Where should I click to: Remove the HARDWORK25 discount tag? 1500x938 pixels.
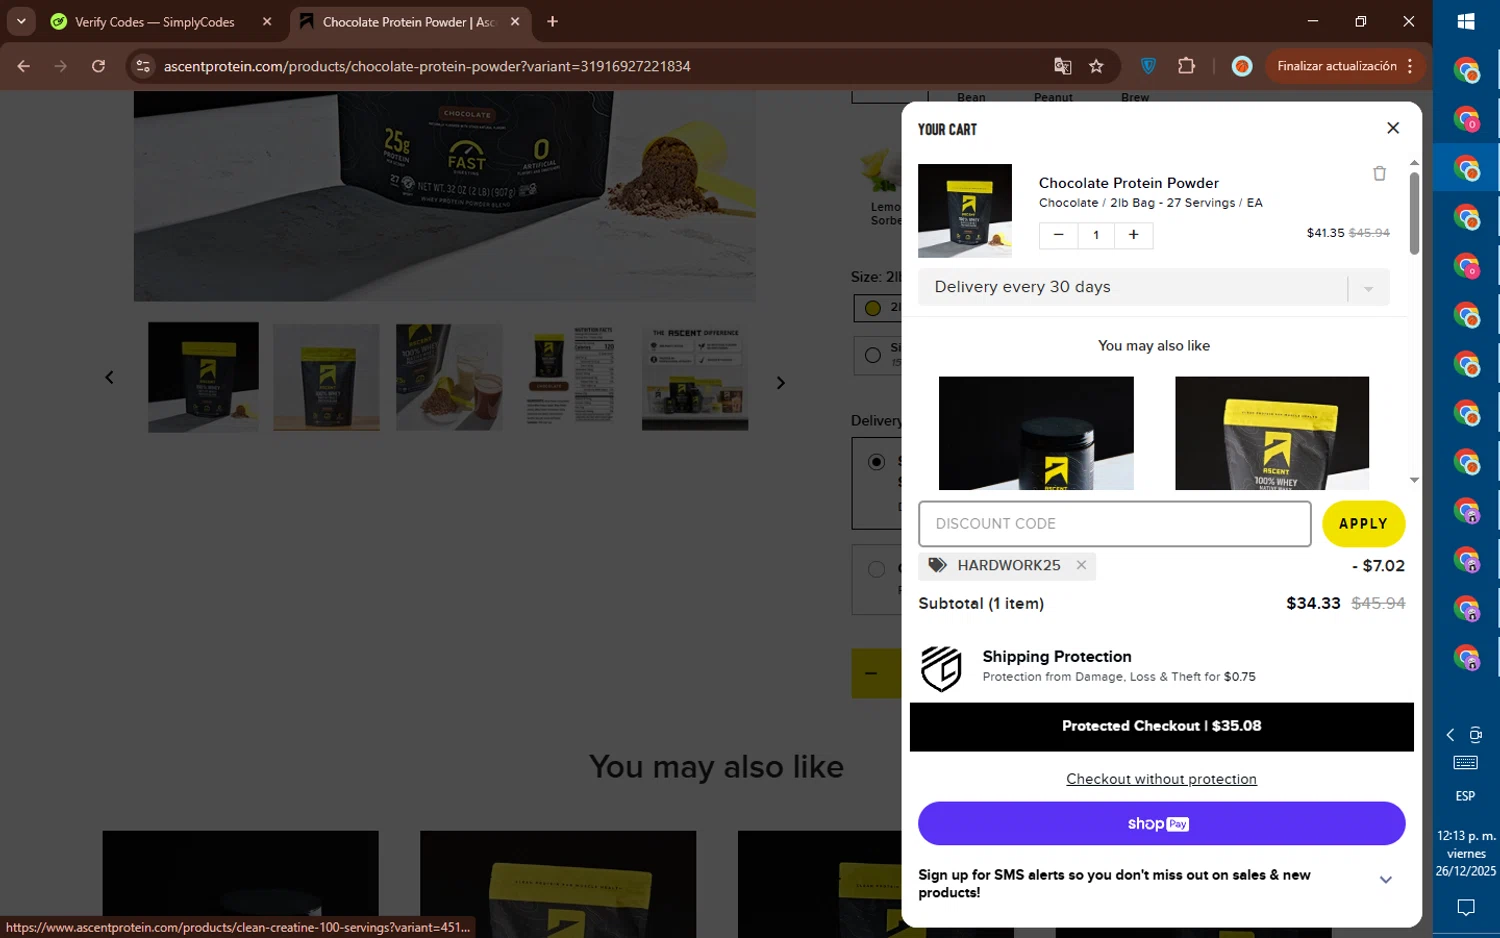coord(1081,565)
